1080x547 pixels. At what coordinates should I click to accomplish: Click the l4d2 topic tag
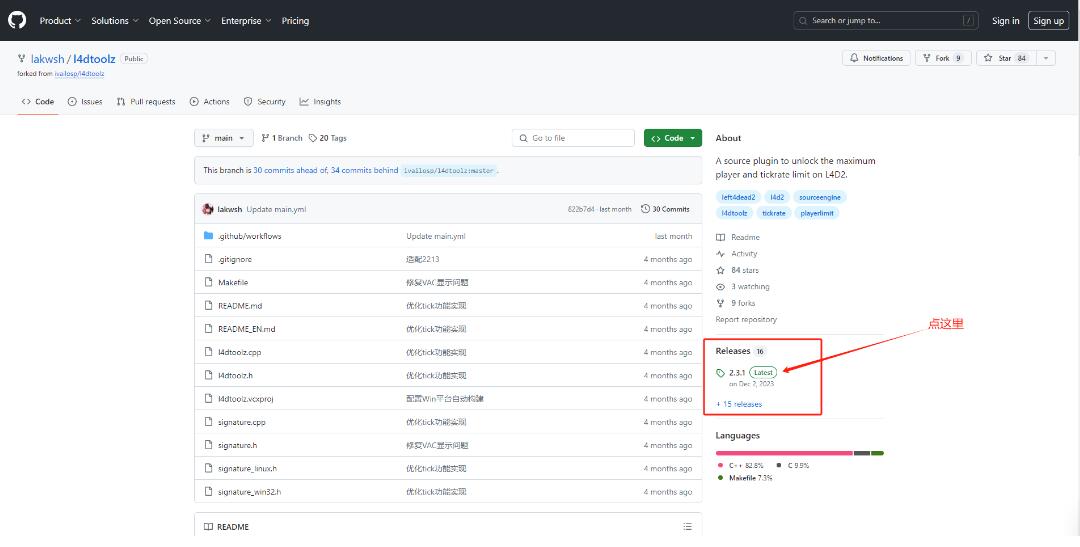click(x=777, y=197)
